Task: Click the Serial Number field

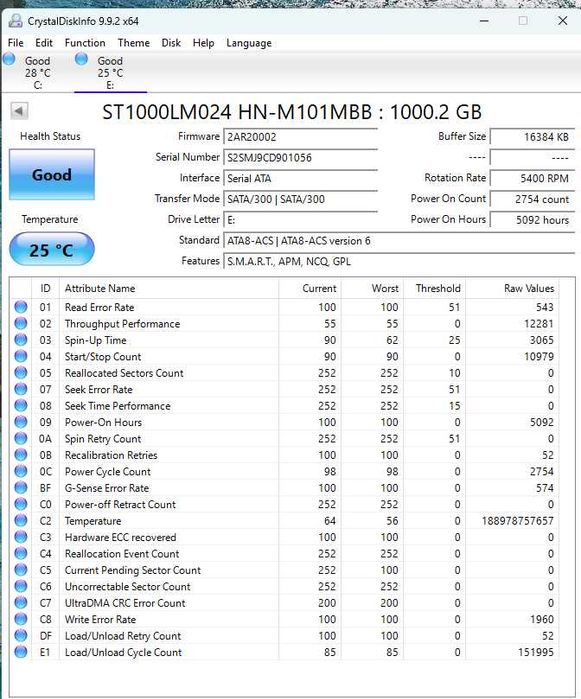Action: pos(300,157)
